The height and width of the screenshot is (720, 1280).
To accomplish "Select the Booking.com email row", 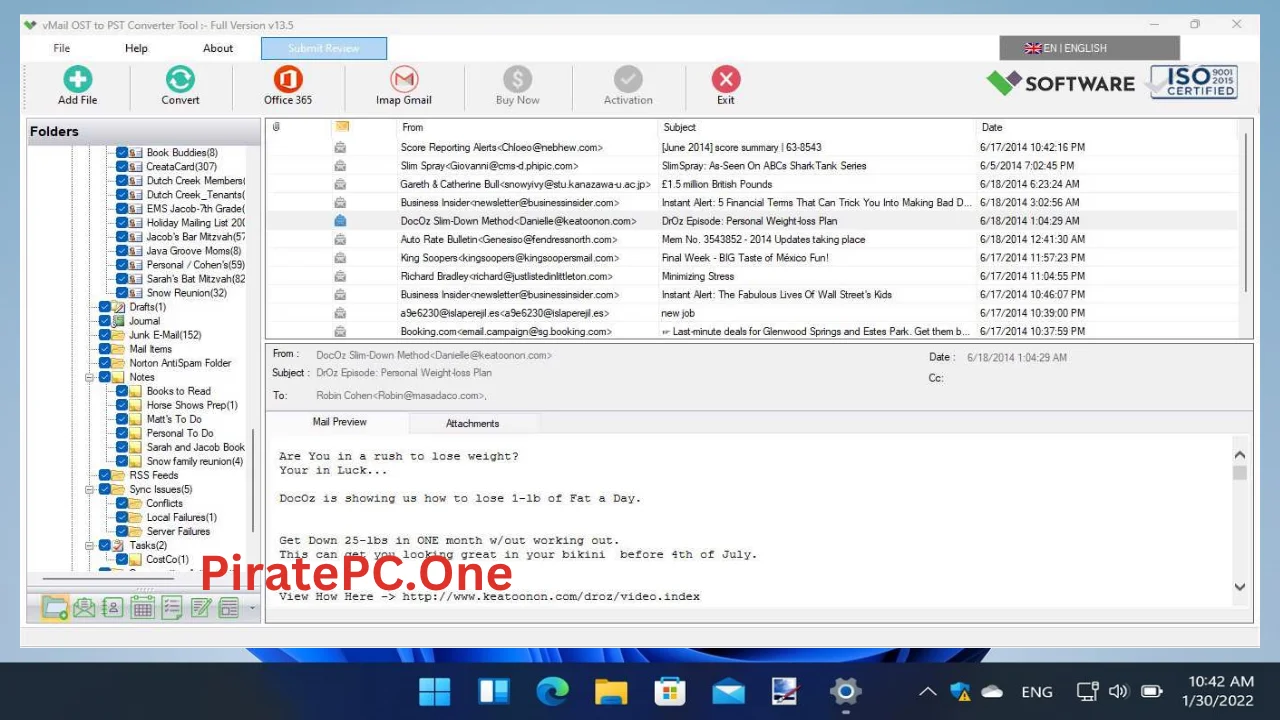I will (x=753, y=331).
